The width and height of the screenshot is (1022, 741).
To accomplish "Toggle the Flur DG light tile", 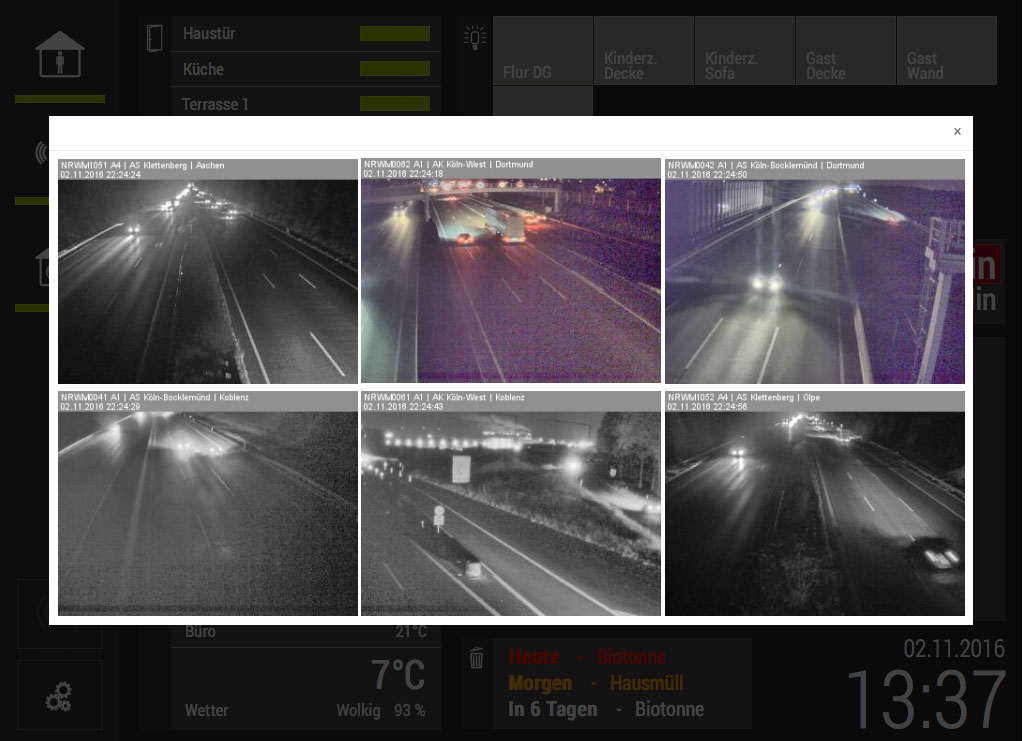I will point(543,51).
